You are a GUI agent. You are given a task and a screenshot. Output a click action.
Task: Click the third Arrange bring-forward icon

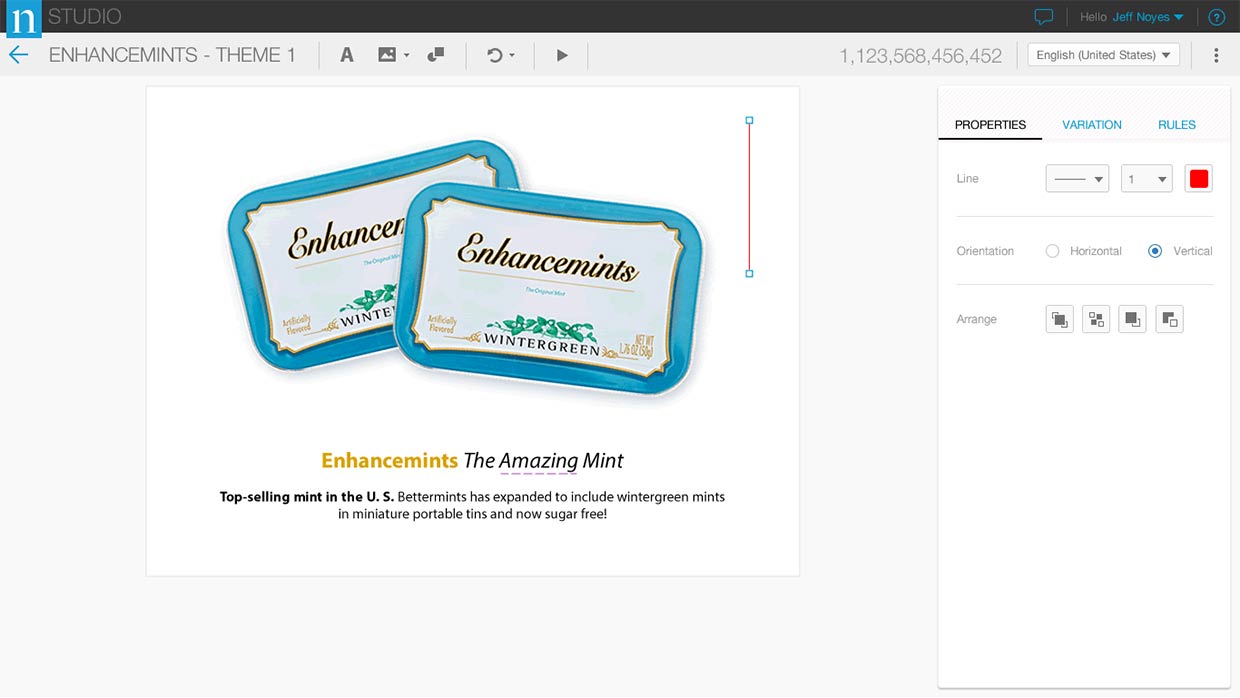[x=1132, y=320]
